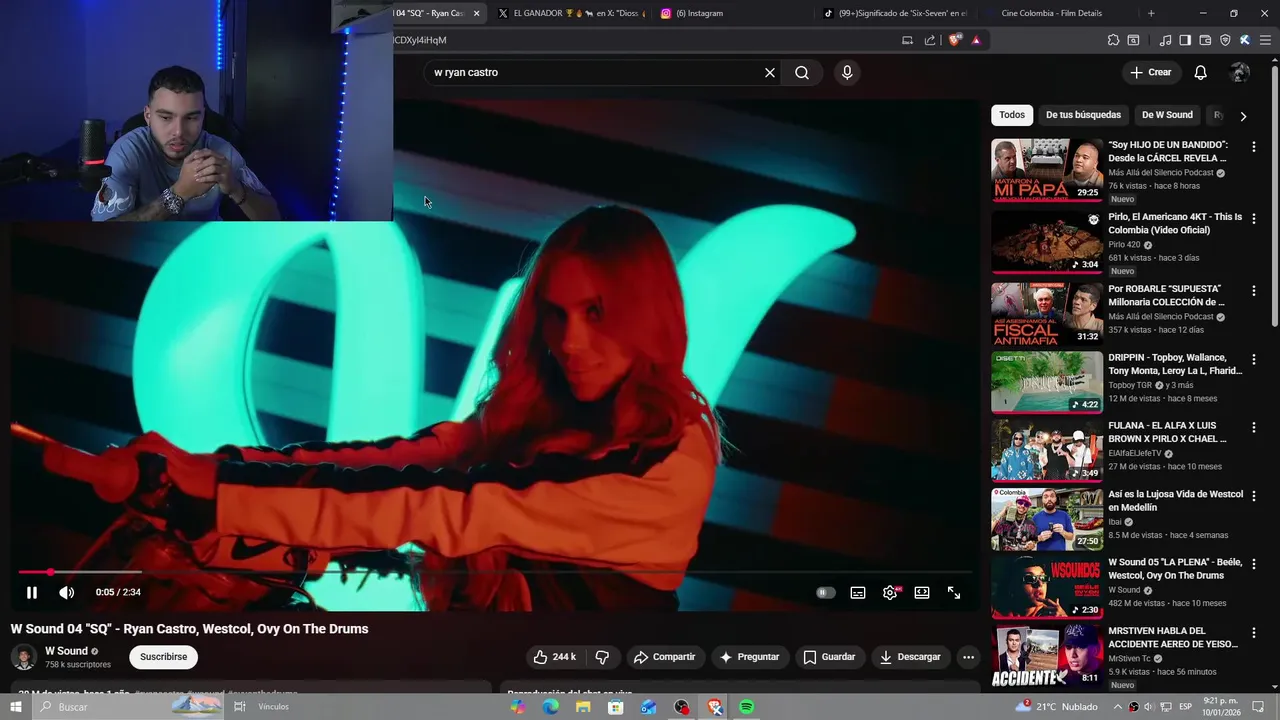Open the Brave VPN shield icon
1280x720 pixels.
tap(1225, 40)
